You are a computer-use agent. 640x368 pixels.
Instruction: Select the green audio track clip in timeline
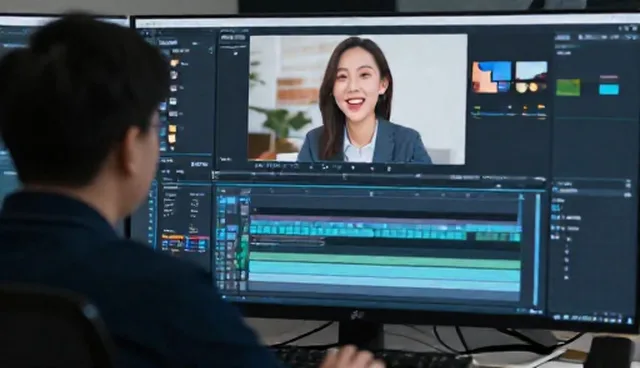coord(384,260)
